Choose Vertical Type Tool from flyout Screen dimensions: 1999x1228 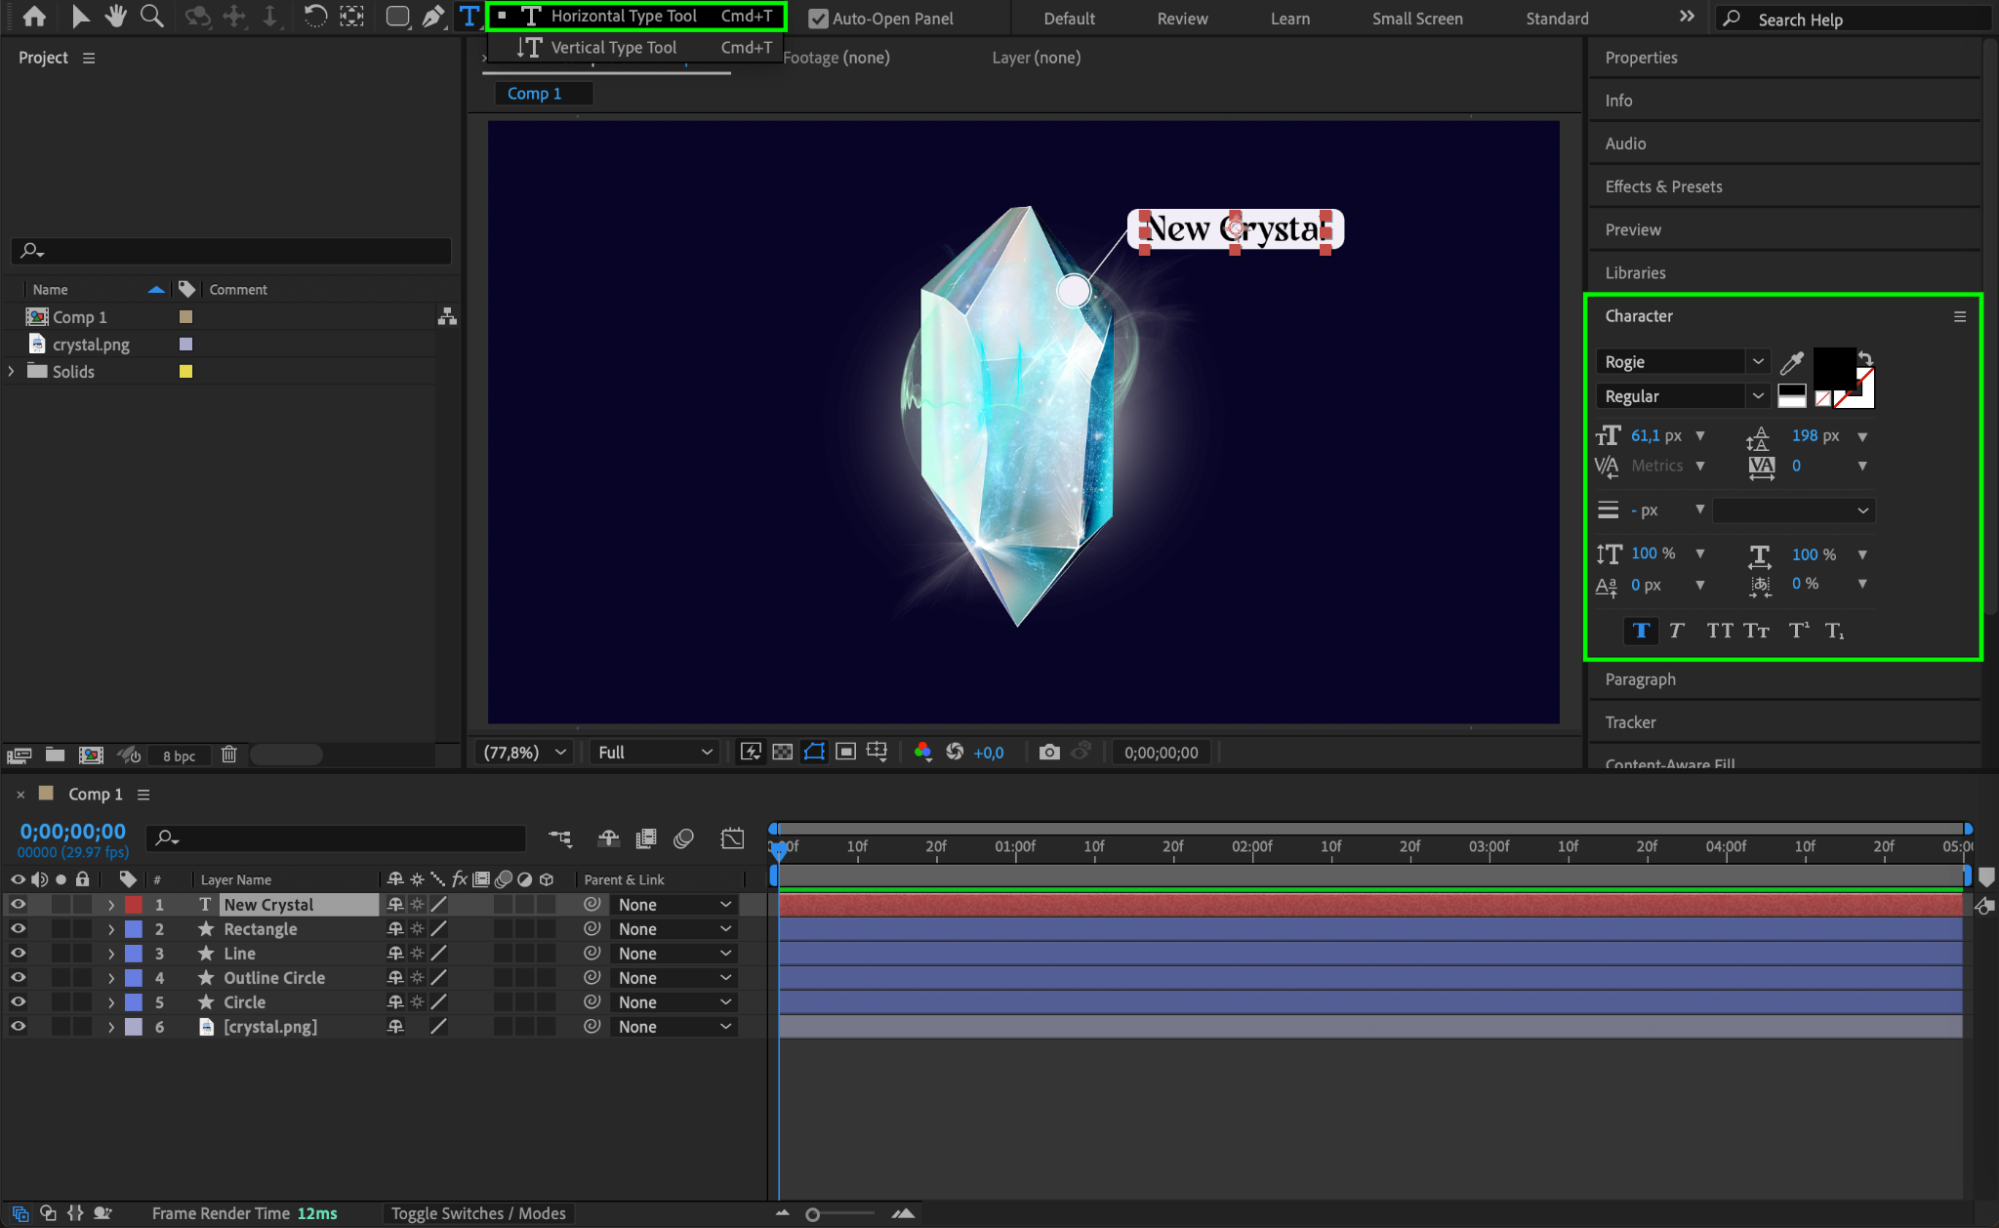coord(636,47)
